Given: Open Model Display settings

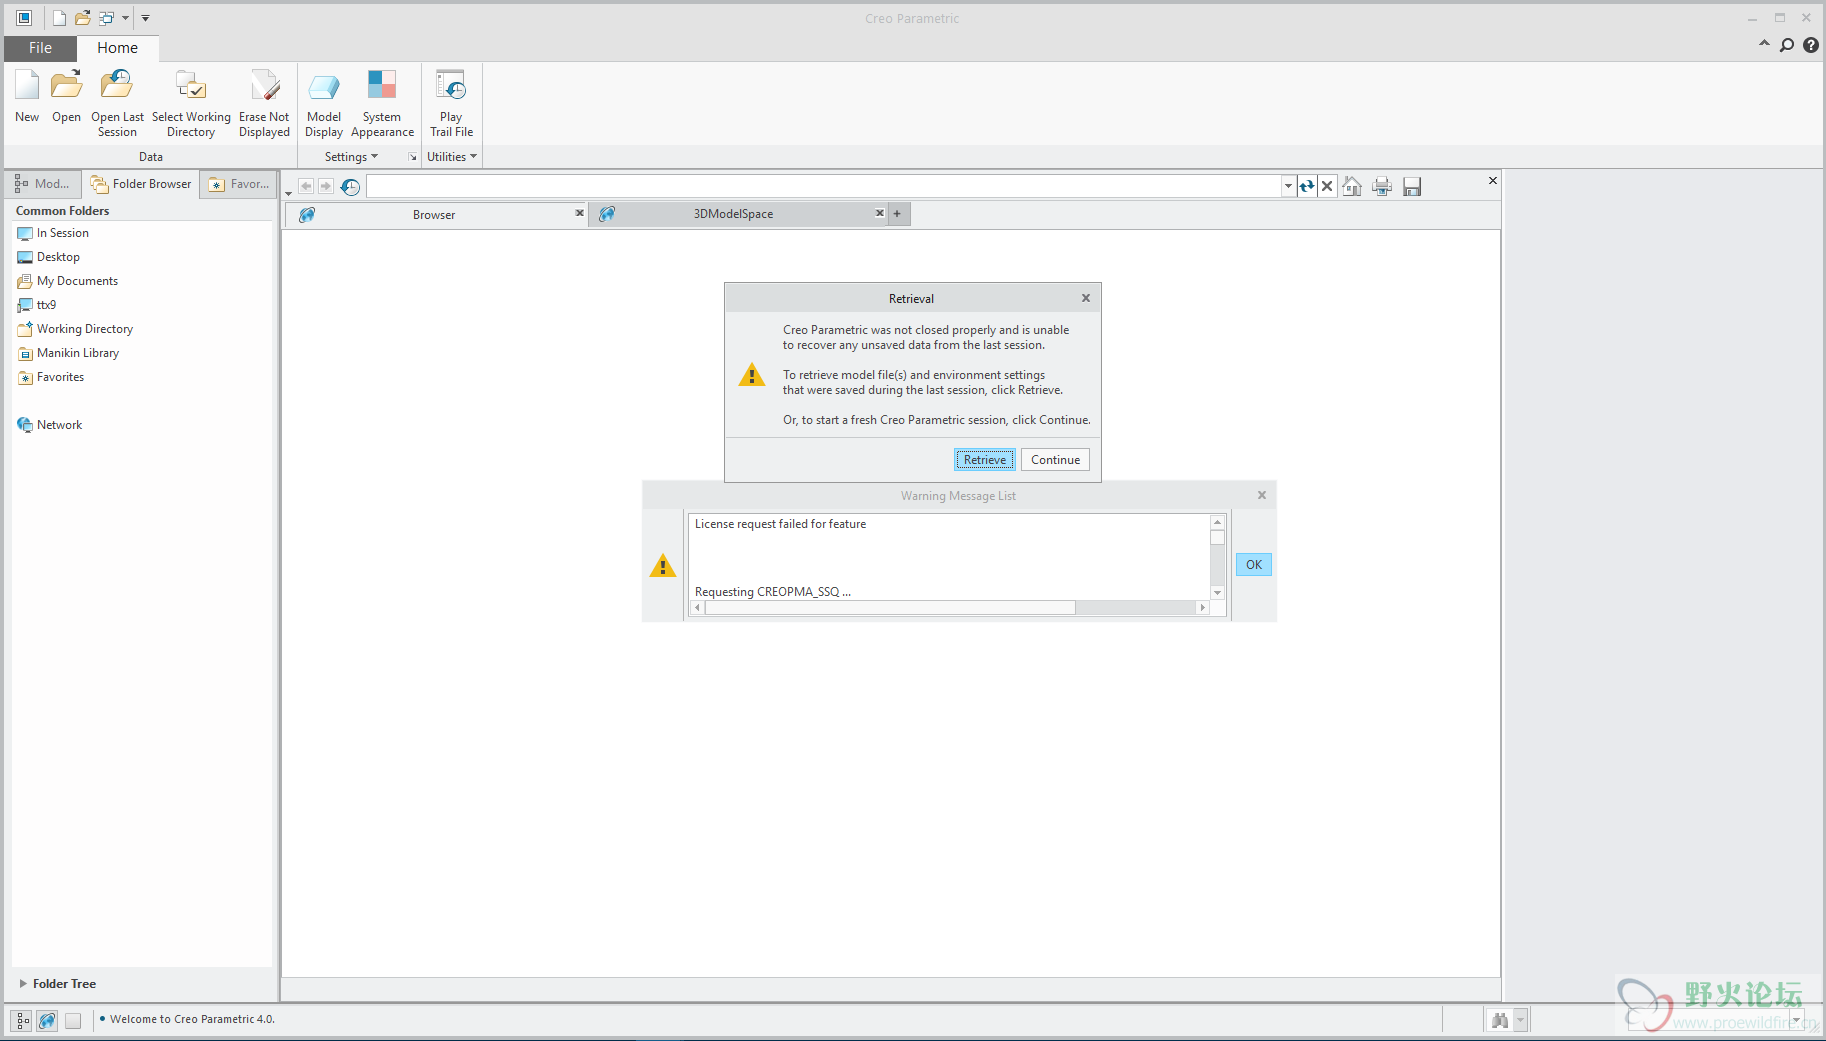Looking at the screenshot, I should [x=324, y=103].
